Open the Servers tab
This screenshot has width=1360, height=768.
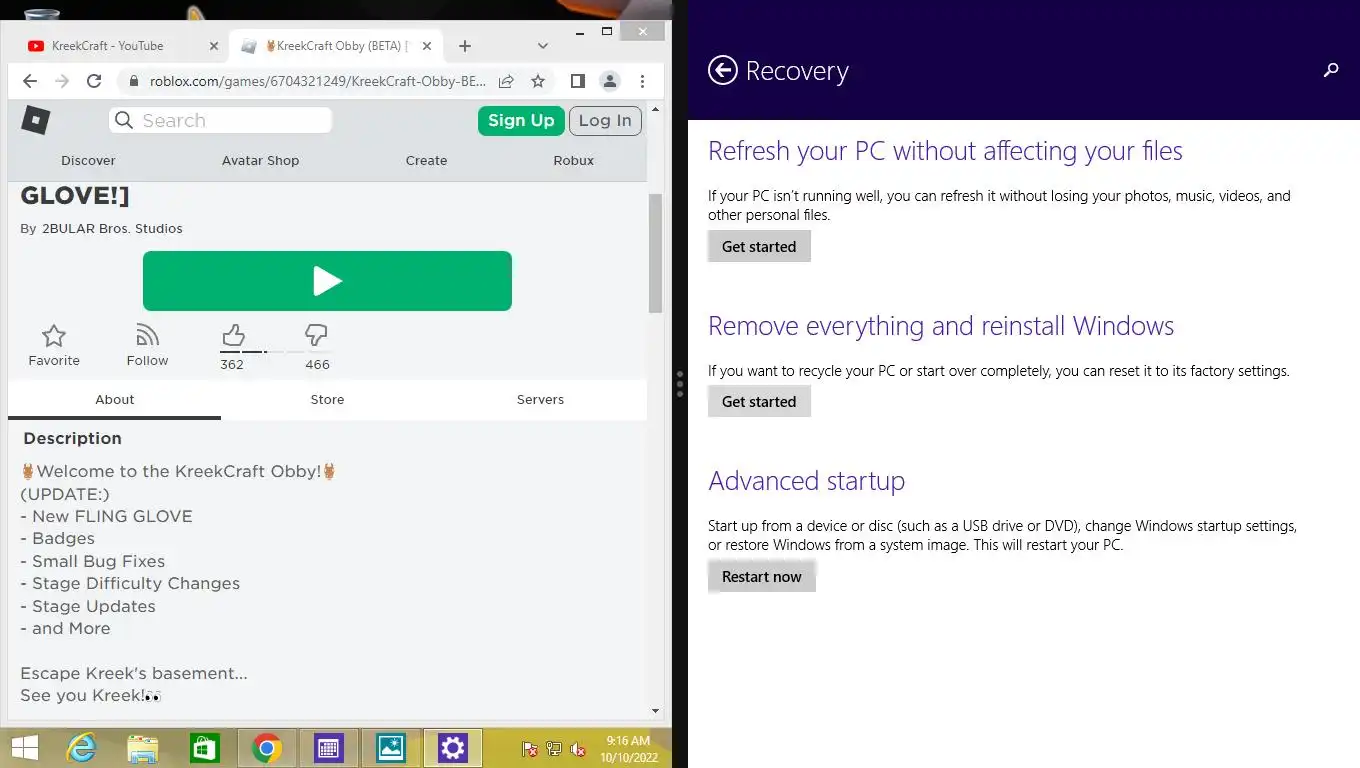[540, 399]
